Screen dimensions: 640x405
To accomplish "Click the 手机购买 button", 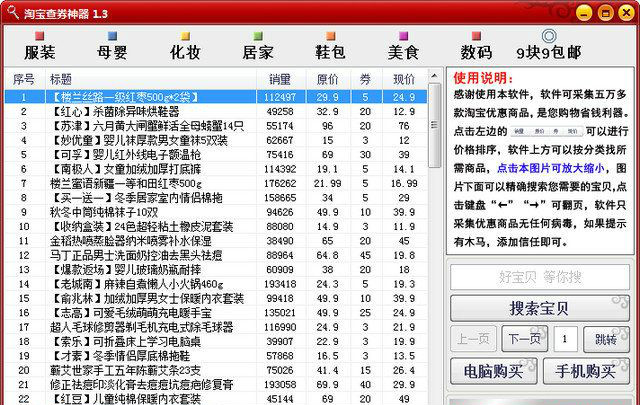I will (586, 371).
